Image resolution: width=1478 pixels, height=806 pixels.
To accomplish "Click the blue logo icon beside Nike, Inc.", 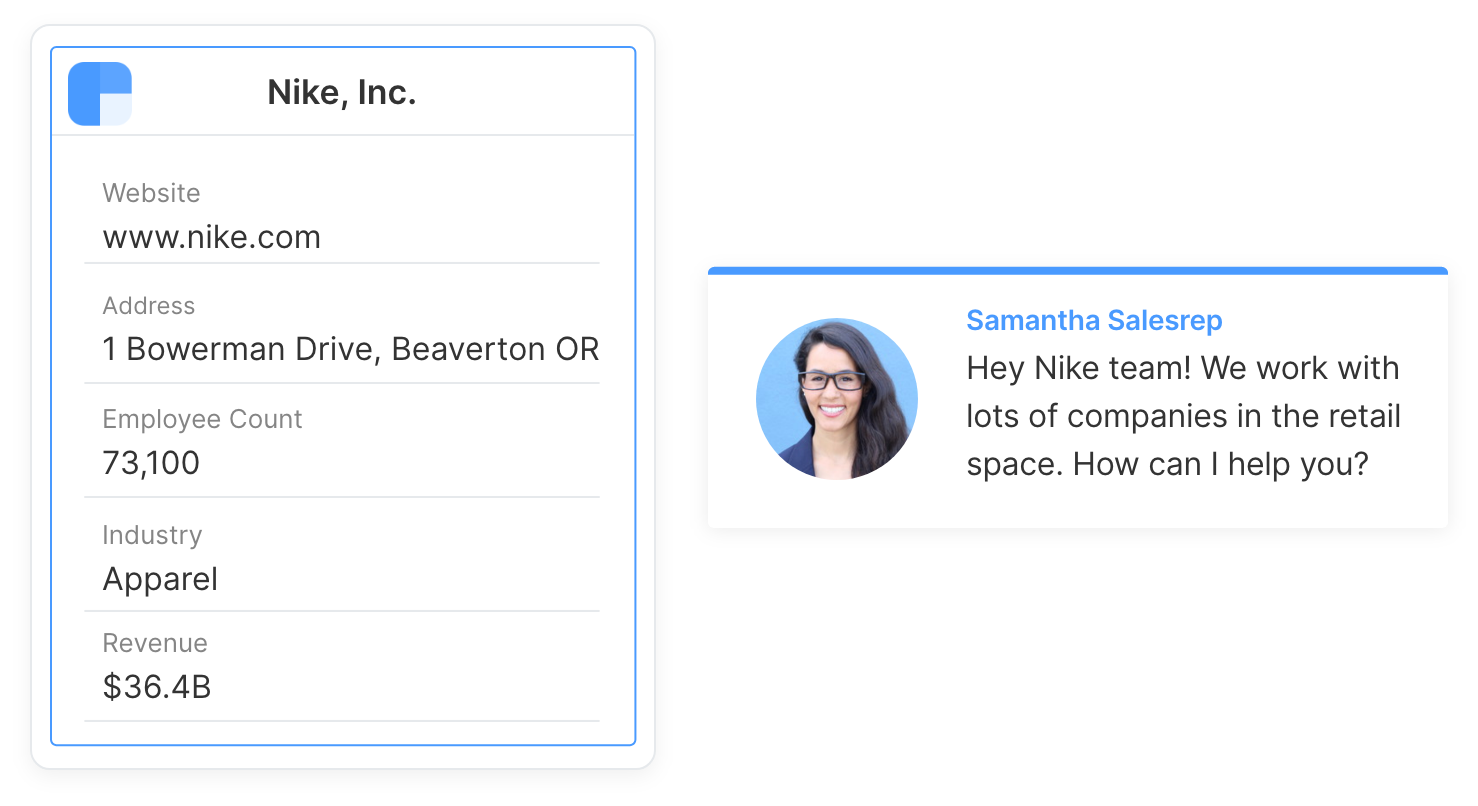I will [x=100, y=94].
